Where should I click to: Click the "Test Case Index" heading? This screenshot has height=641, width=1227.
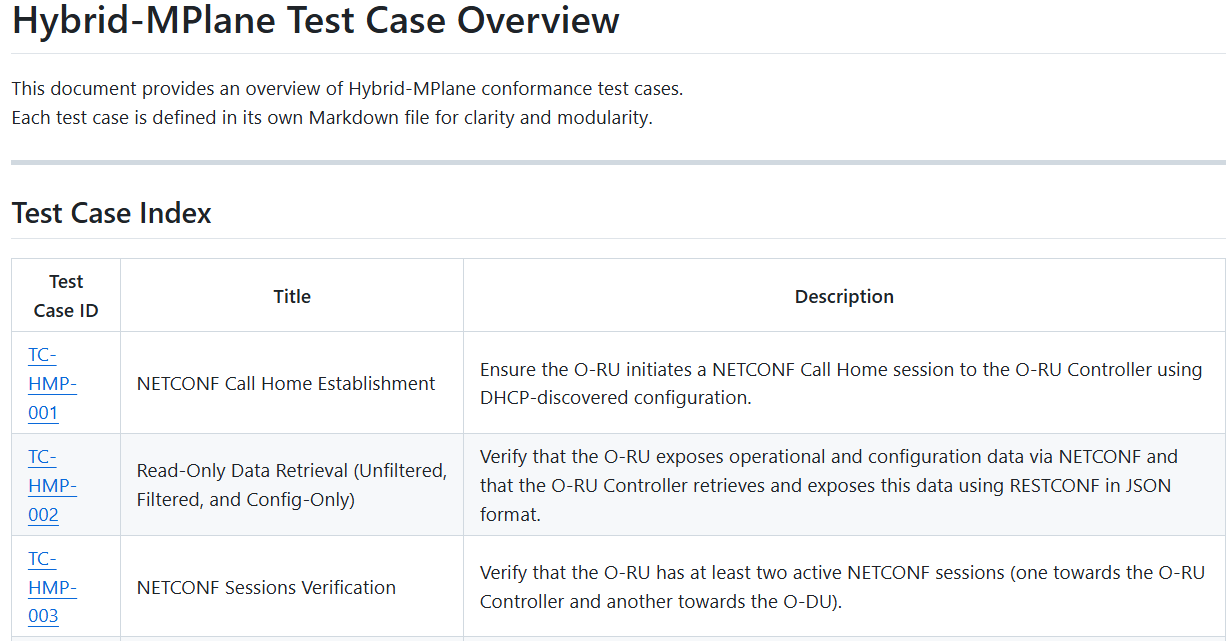(111, 213)
